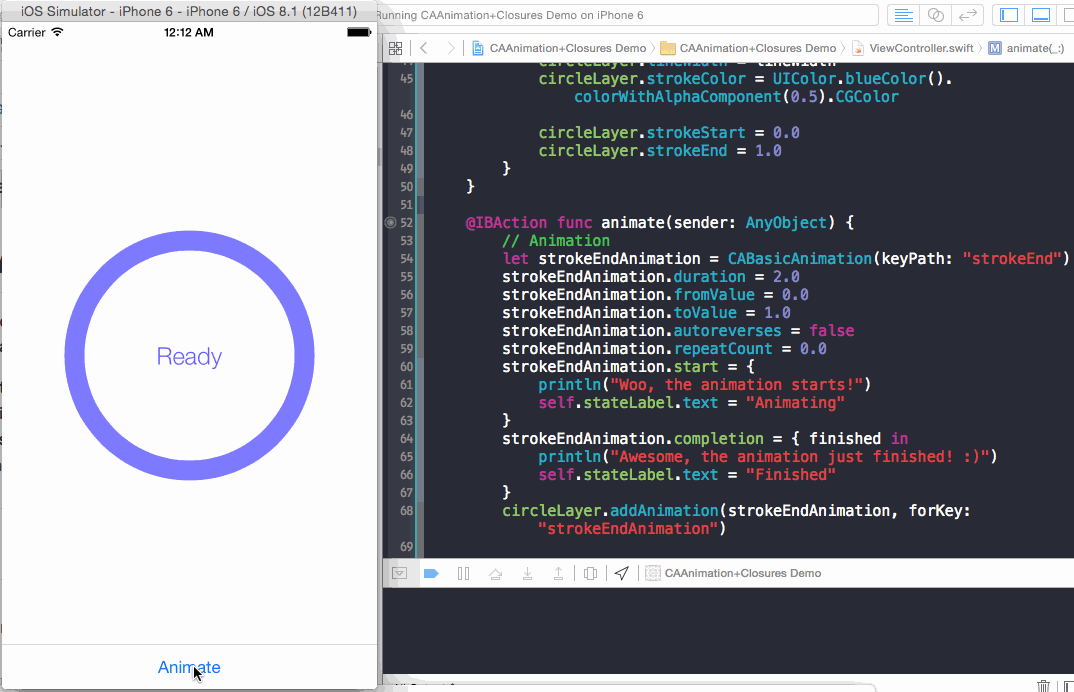Click CABasicAnimation in line 54

pos(799,259)
